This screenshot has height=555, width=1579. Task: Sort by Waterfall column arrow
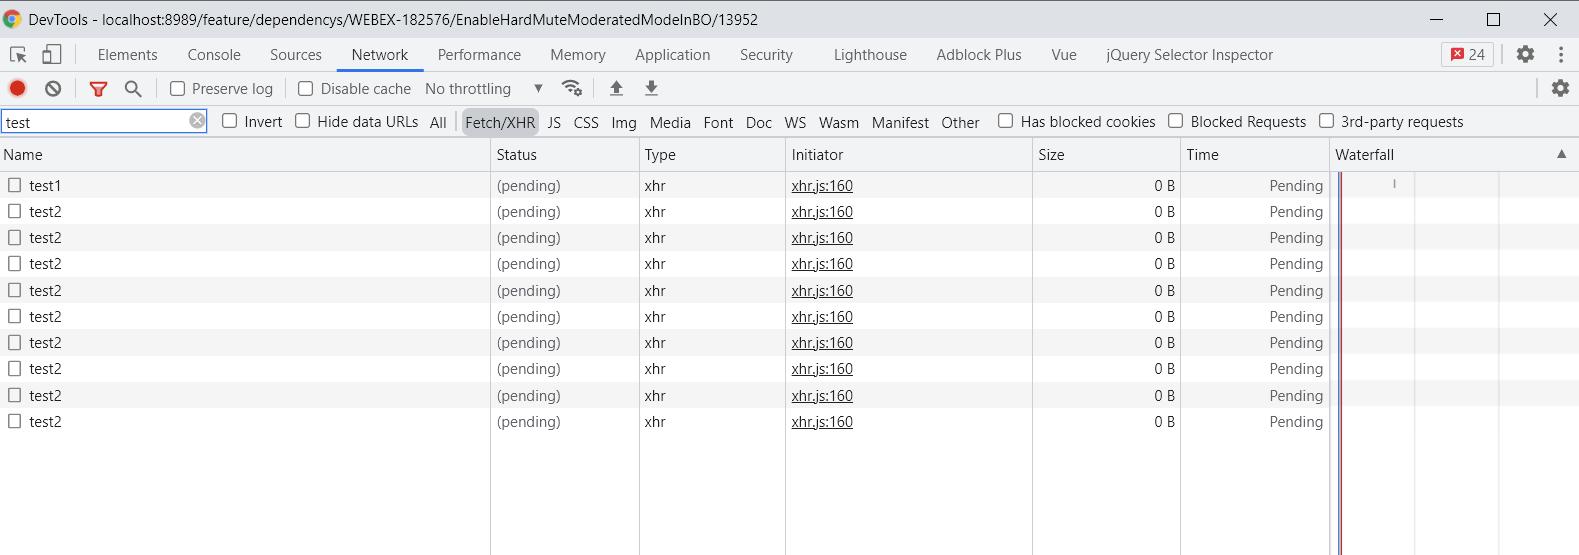click(1561, 154)
